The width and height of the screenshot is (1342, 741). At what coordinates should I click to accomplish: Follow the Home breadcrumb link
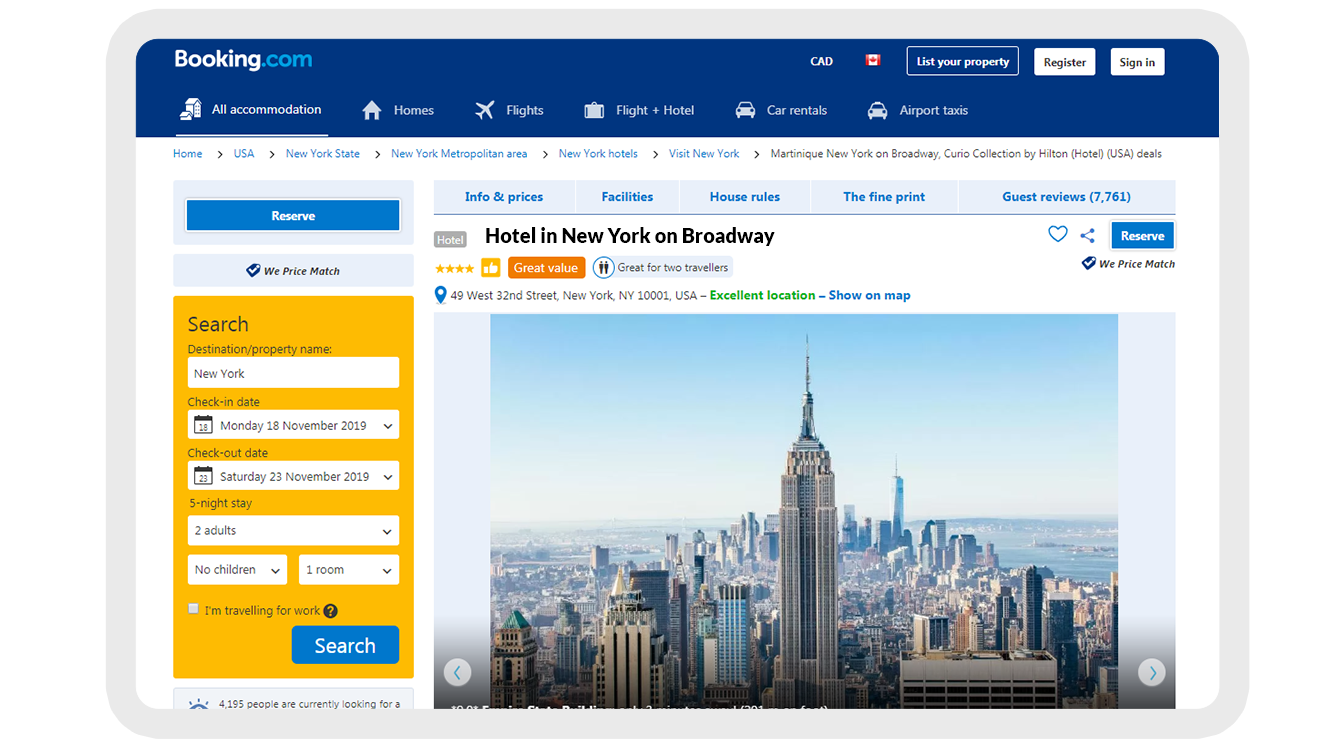point(187,154)
